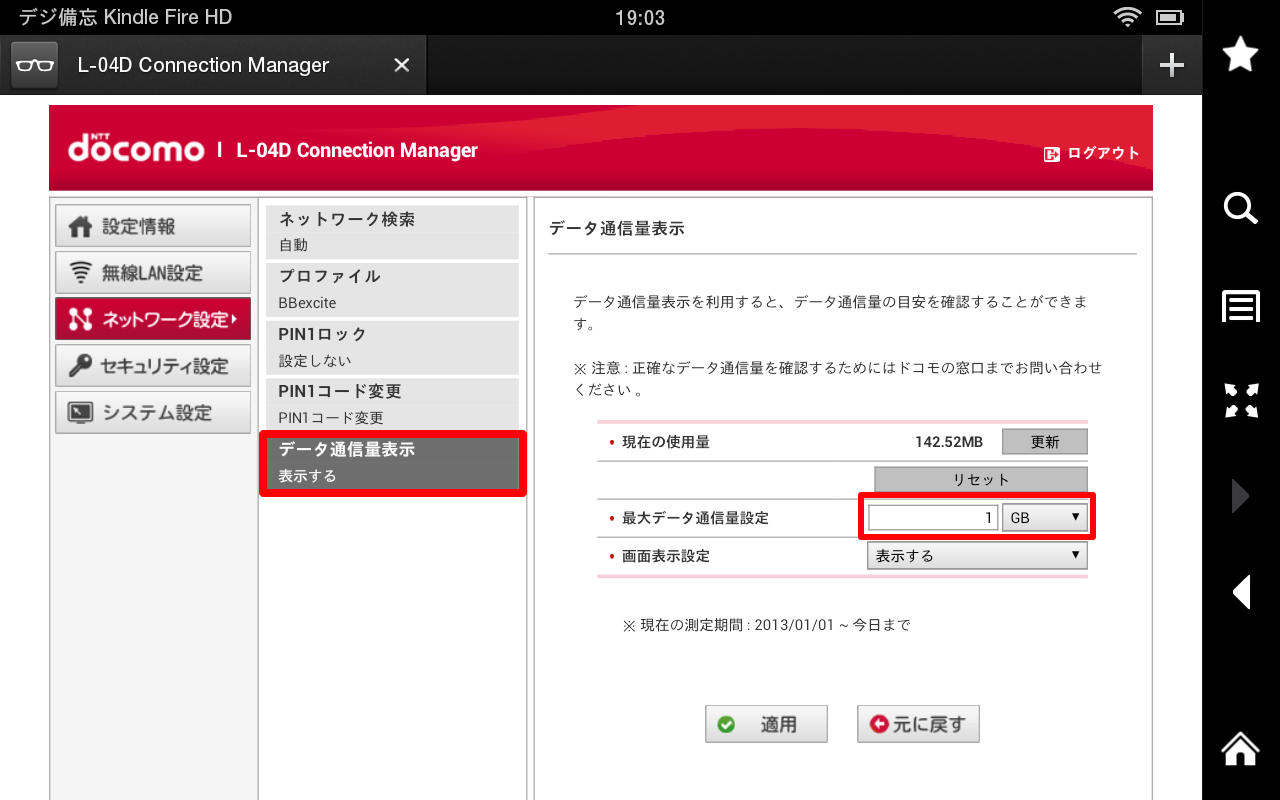Screen dimensions: 1280x800
Task: Select ネットワーク設定 menu
Action: tap(153, 319)
